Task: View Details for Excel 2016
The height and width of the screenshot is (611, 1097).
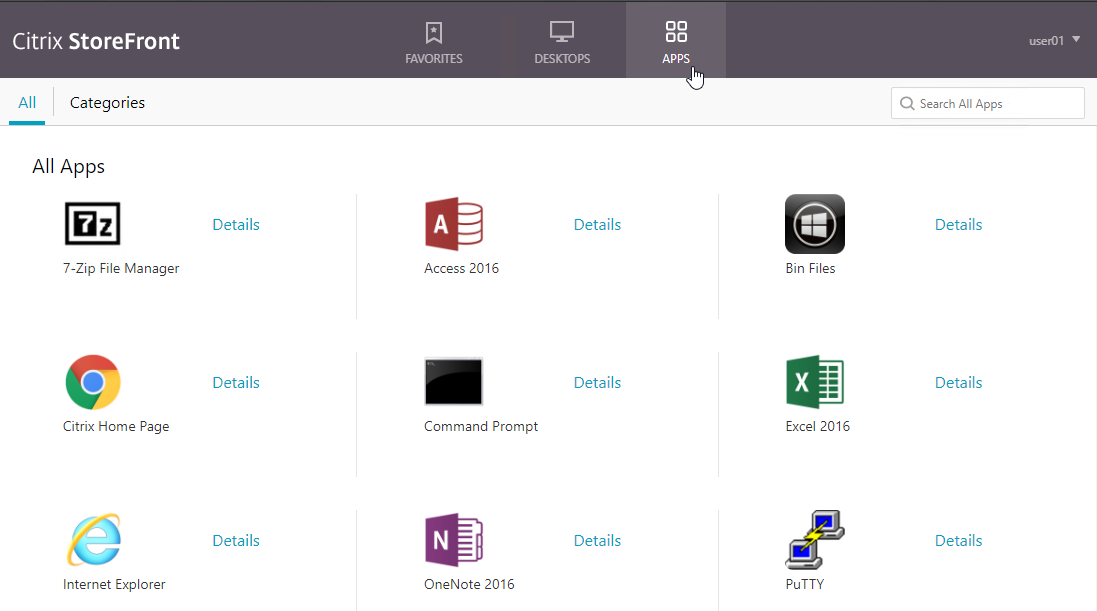Action: 958,383
